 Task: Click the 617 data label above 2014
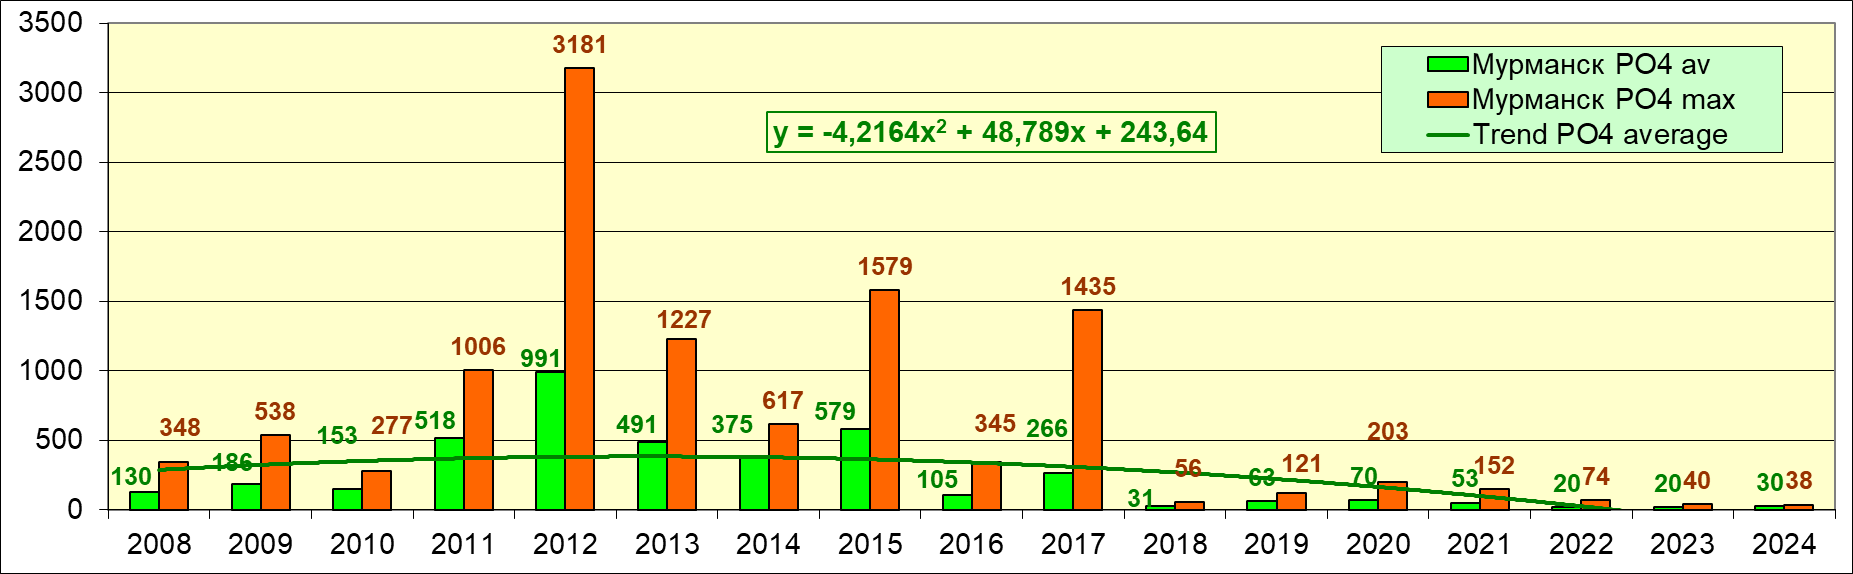[x=782, y=401]
